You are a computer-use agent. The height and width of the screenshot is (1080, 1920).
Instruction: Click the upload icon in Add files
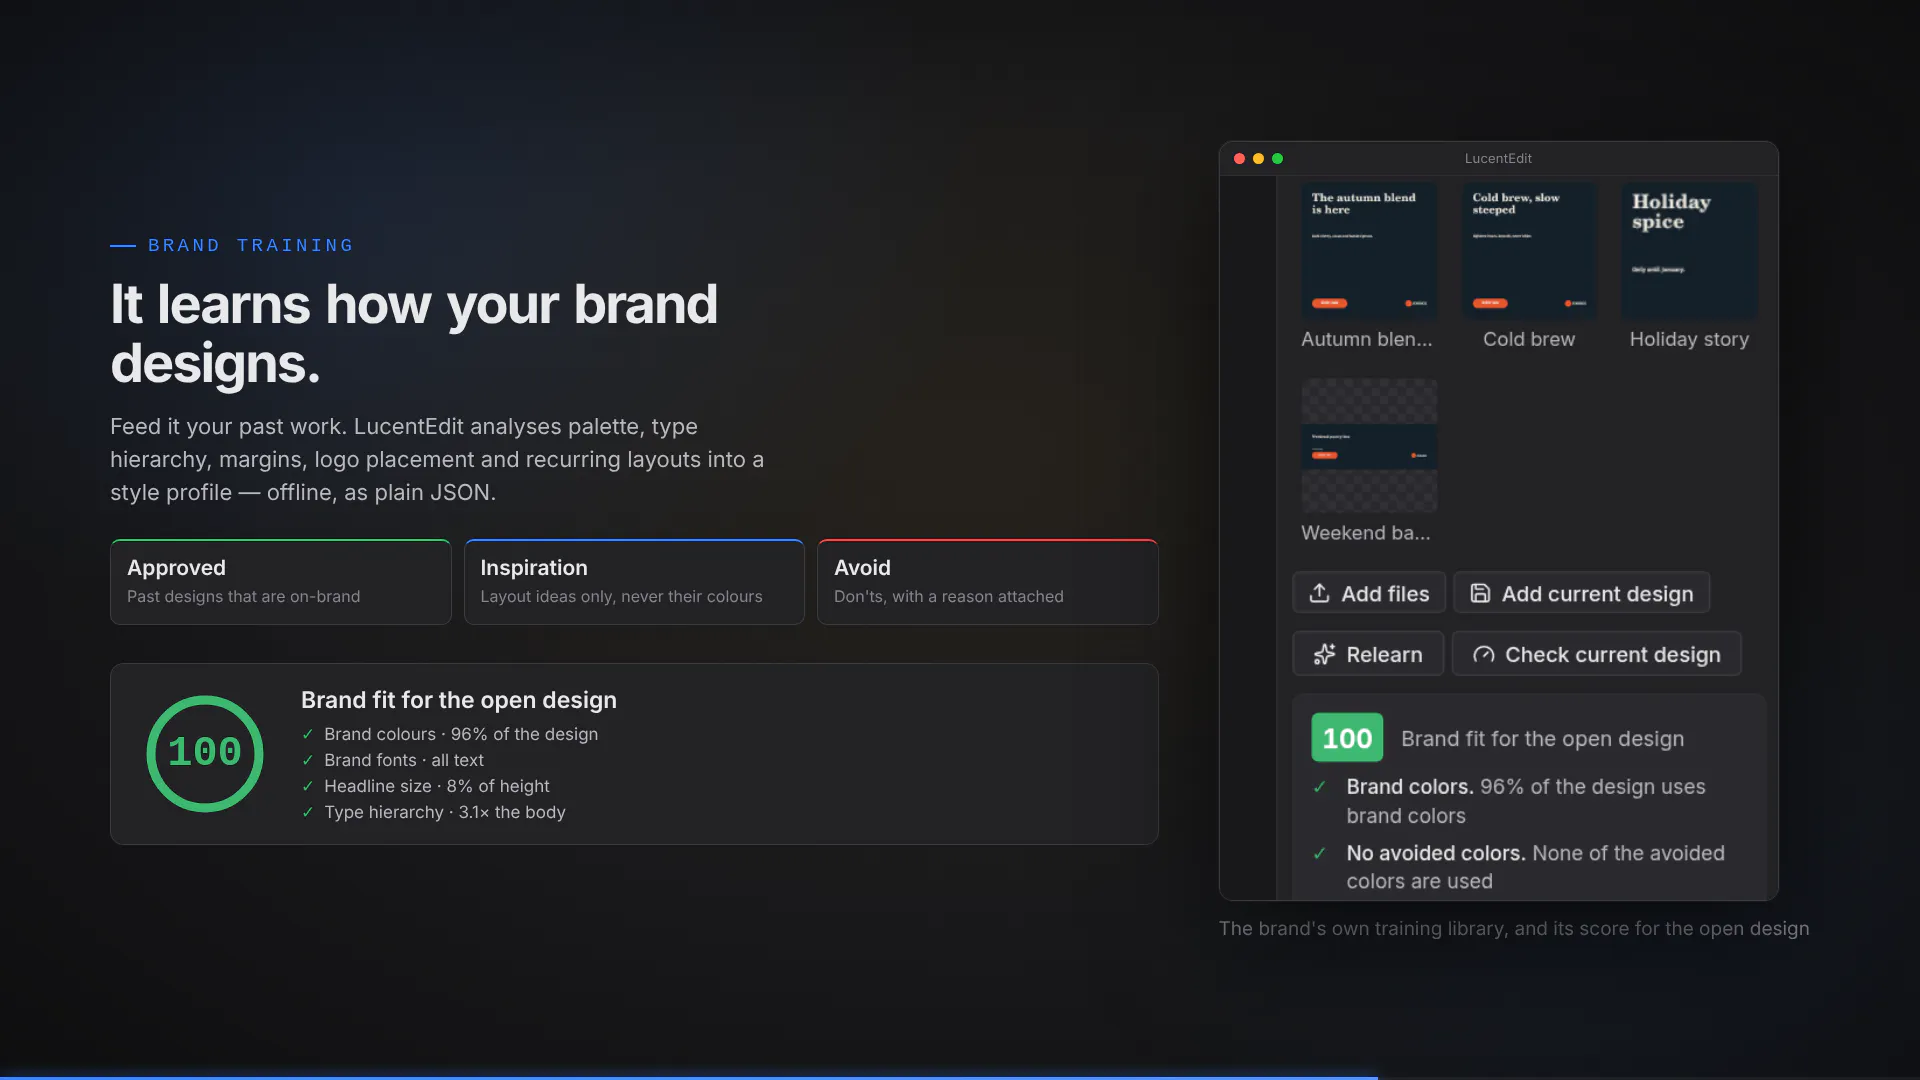(x=1319, y=593)
